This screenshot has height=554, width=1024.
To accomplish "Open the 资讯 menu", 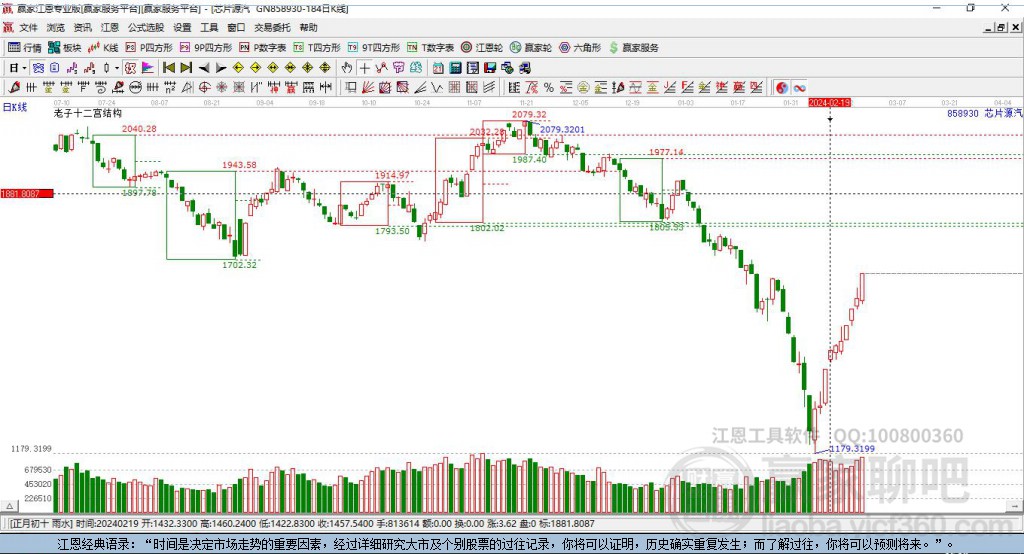I will [82, 27].
